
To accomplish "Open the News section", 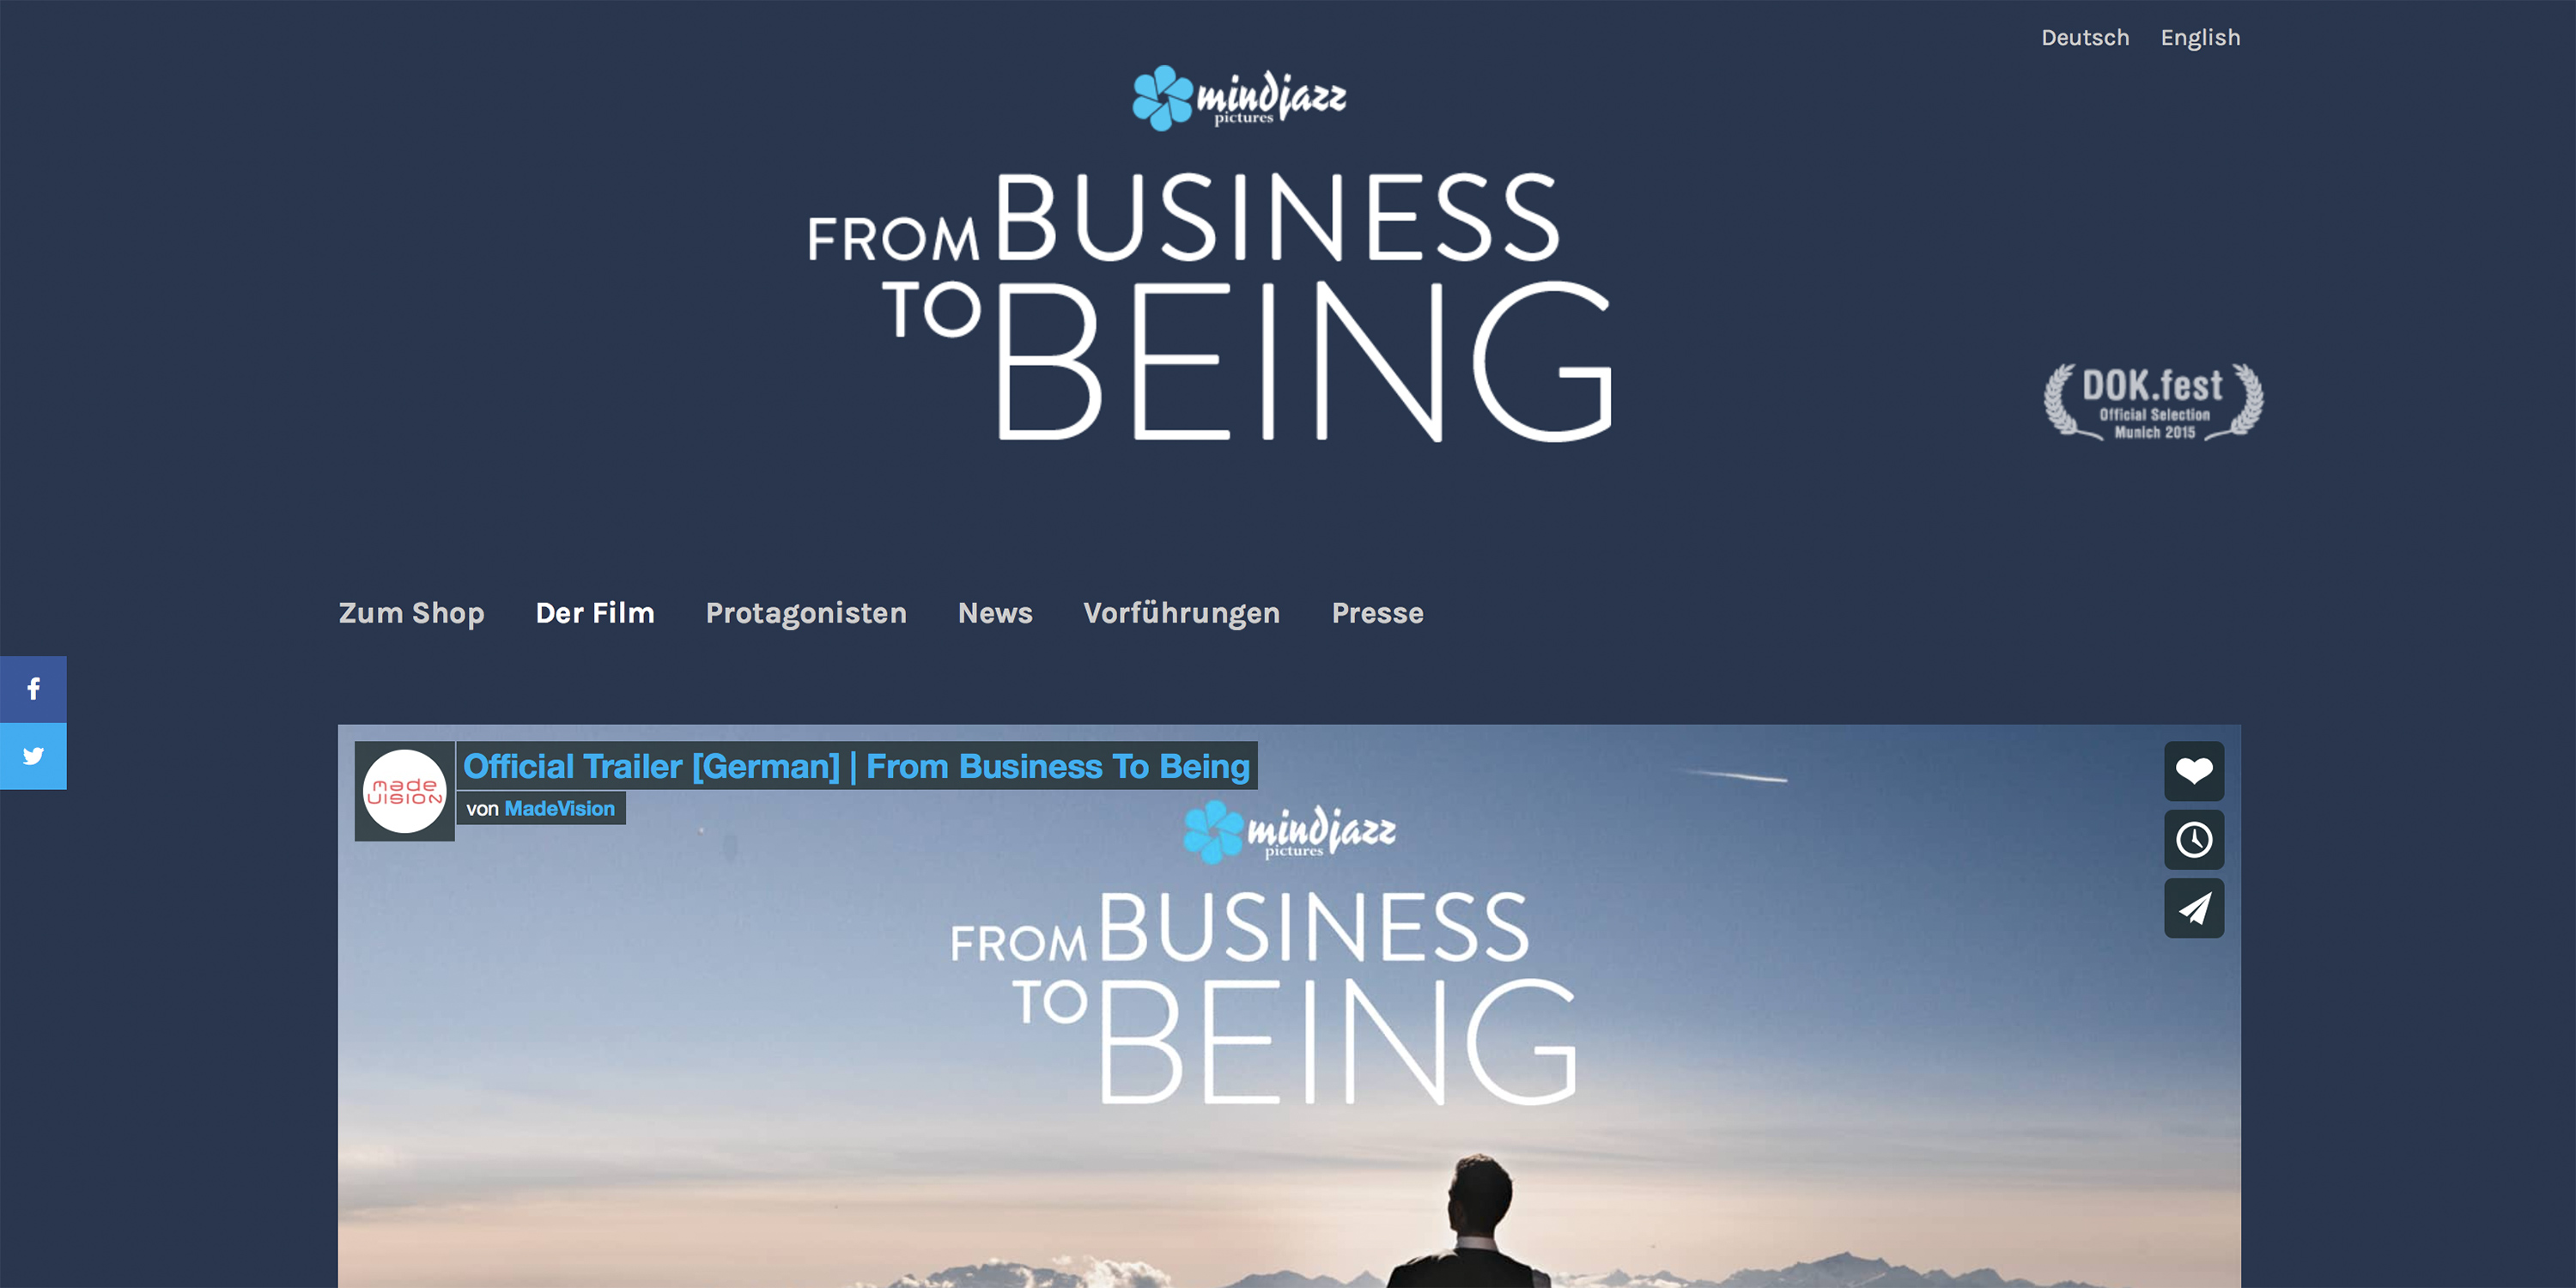I will point(995,613).
